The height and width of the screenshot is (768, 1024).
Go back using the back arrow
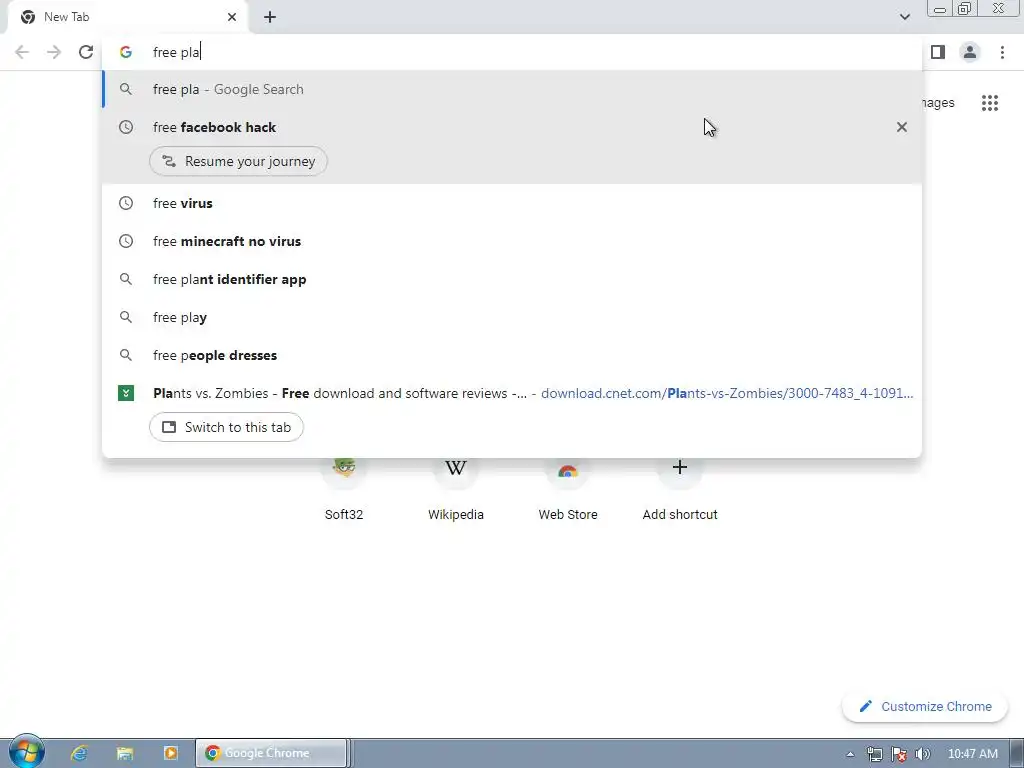tap(22, 52)
